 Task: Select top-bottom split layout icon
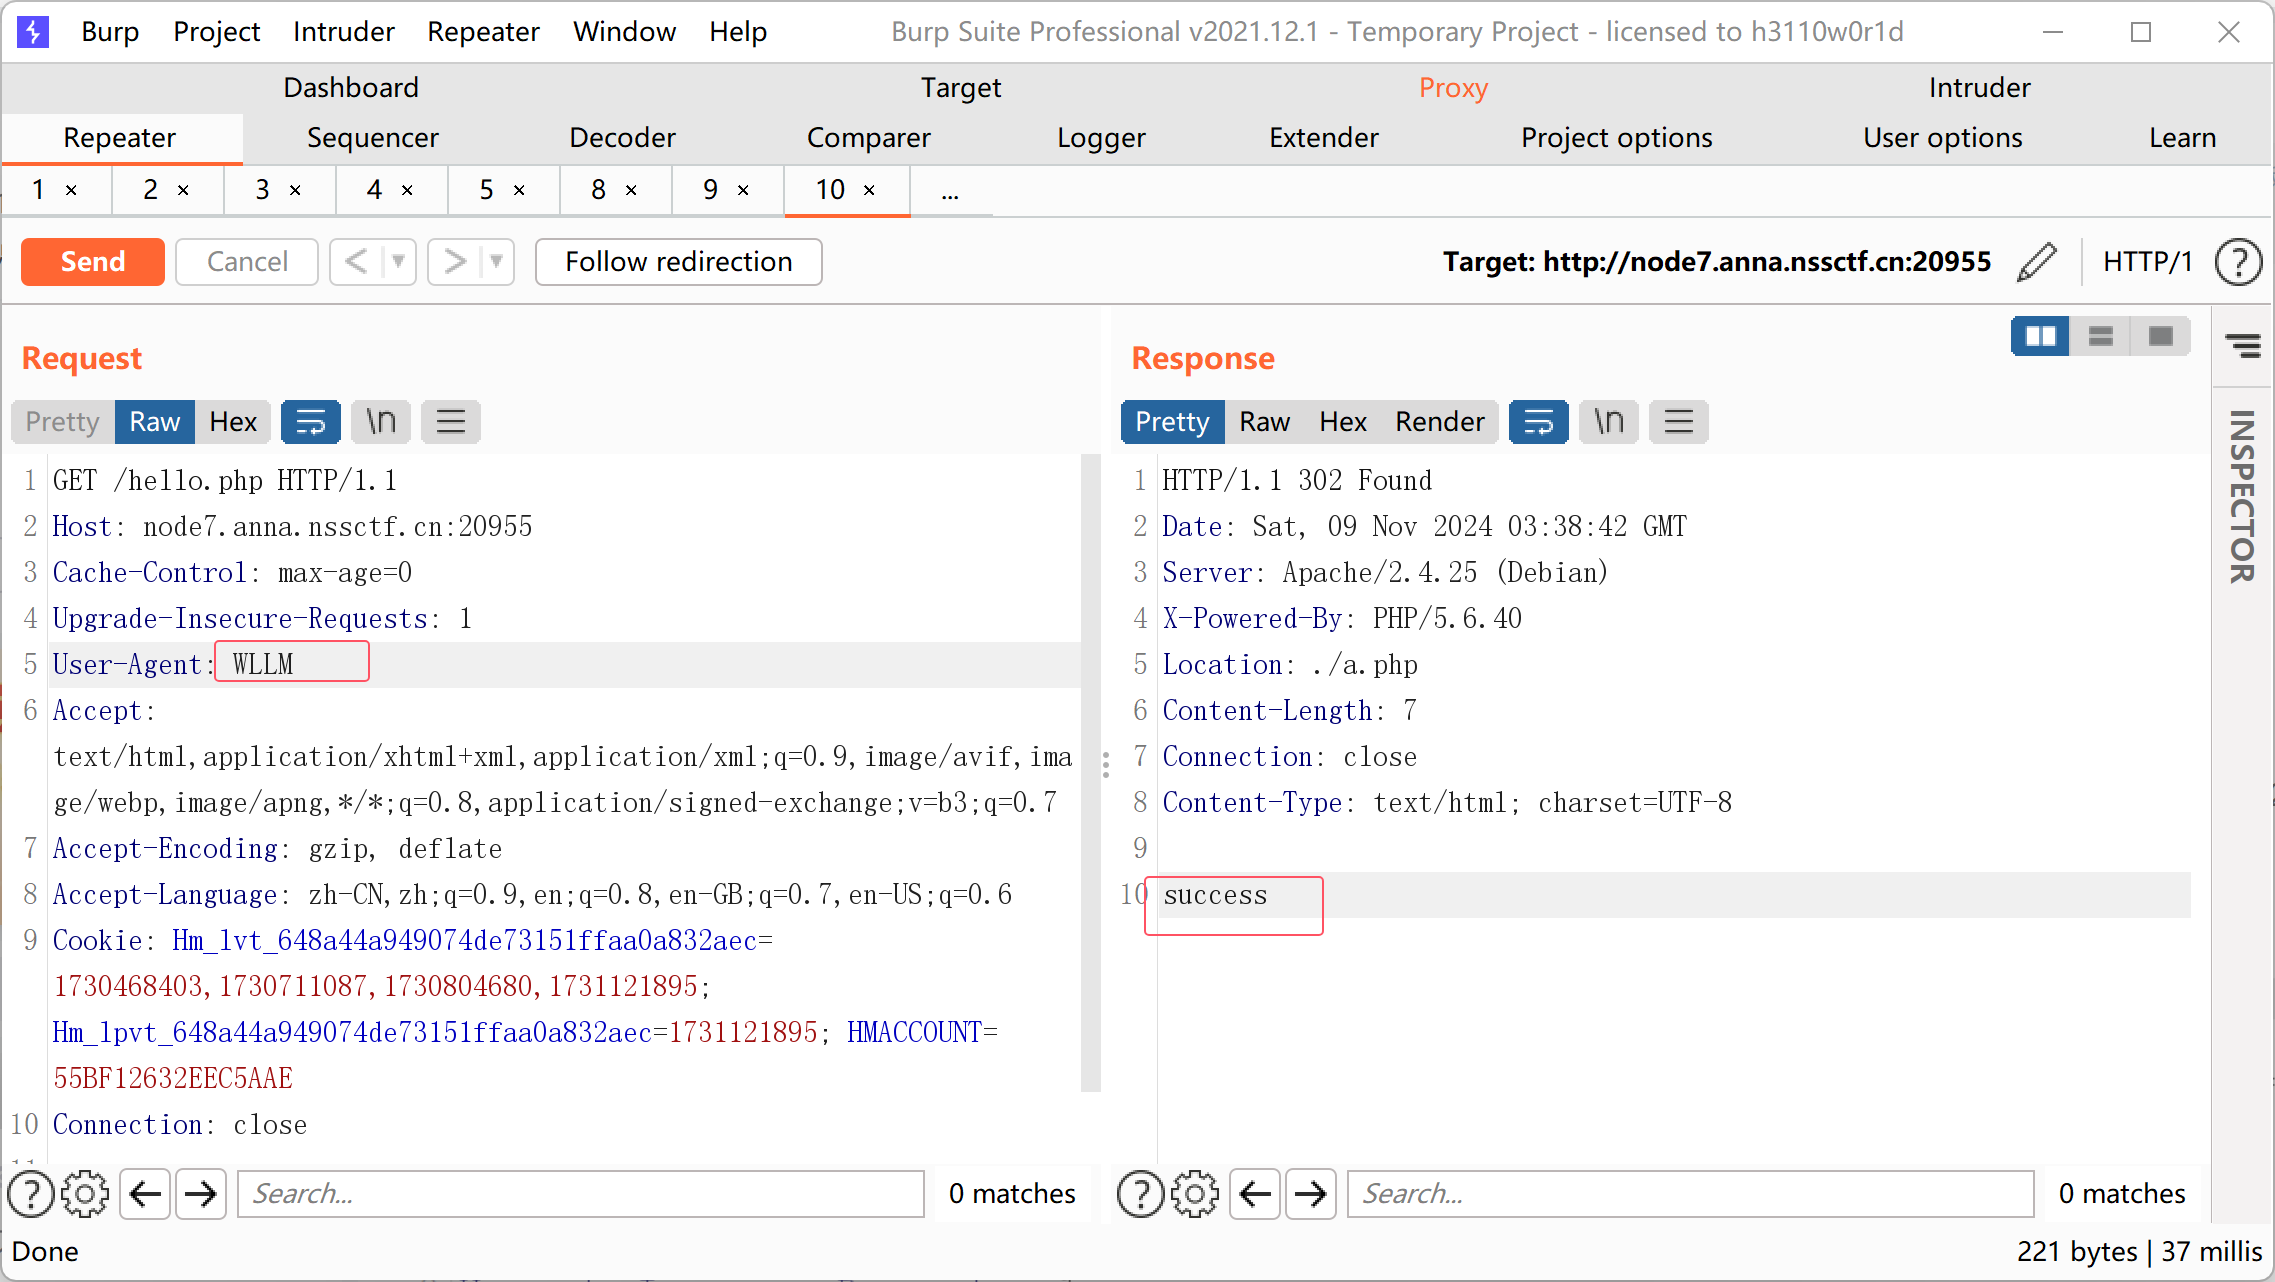point(2101,336)
